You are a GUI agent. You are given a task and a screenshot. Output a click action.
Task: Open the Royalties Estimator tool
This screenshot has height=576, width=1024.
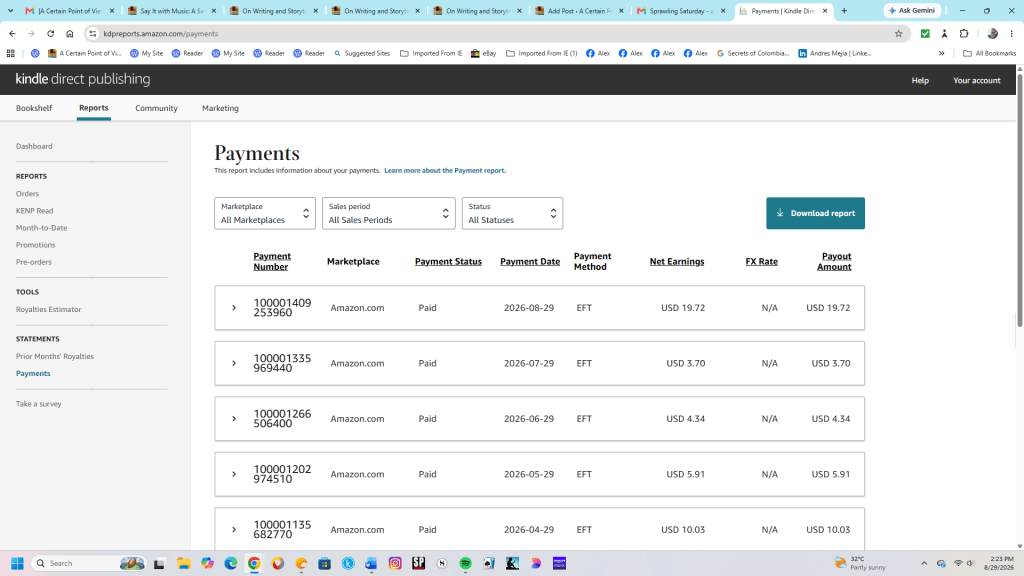(48, 309)
